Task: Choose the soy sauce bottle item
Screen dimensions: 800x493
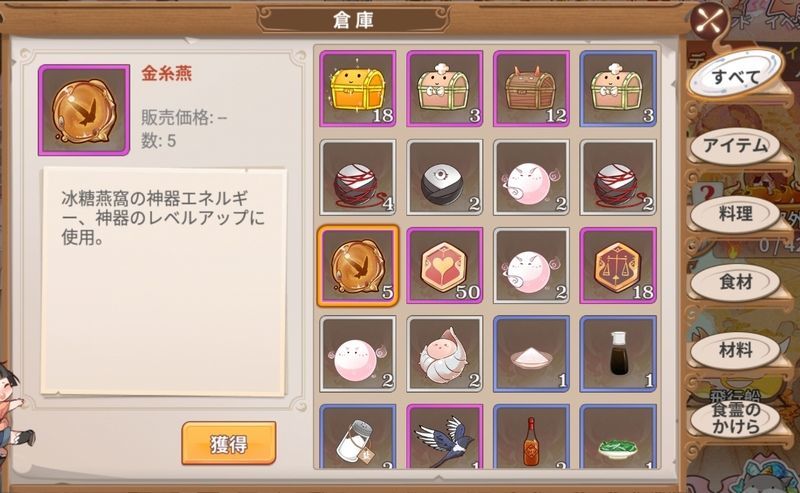Action: [618, 354]
